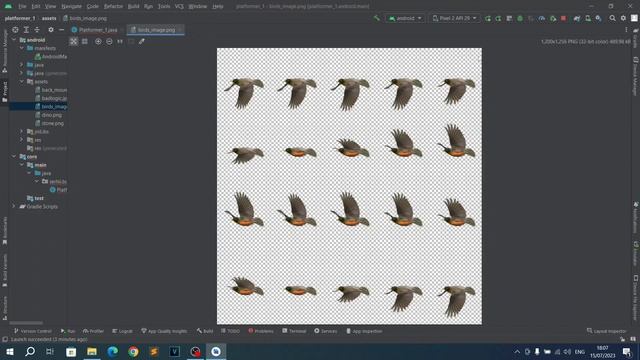
Task: Open the App Quality Insights tool window
Action: pyautogui.click(x=164, y=331)
